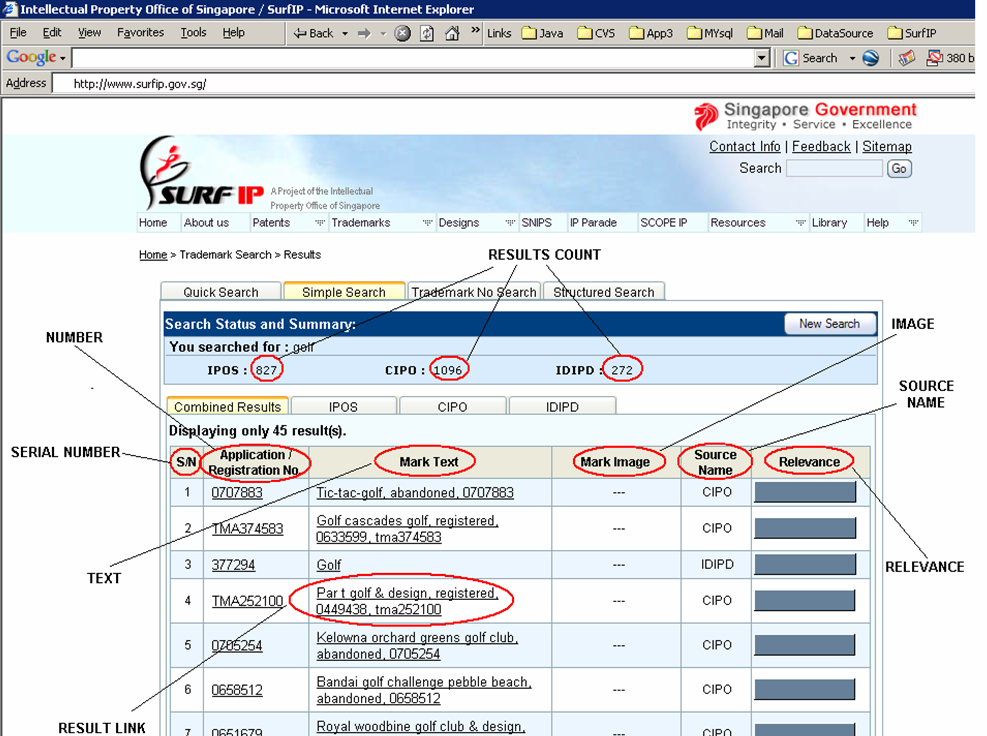
Task: Click the Google toolbar popup blocker icon
Action: tap(935, 58)
